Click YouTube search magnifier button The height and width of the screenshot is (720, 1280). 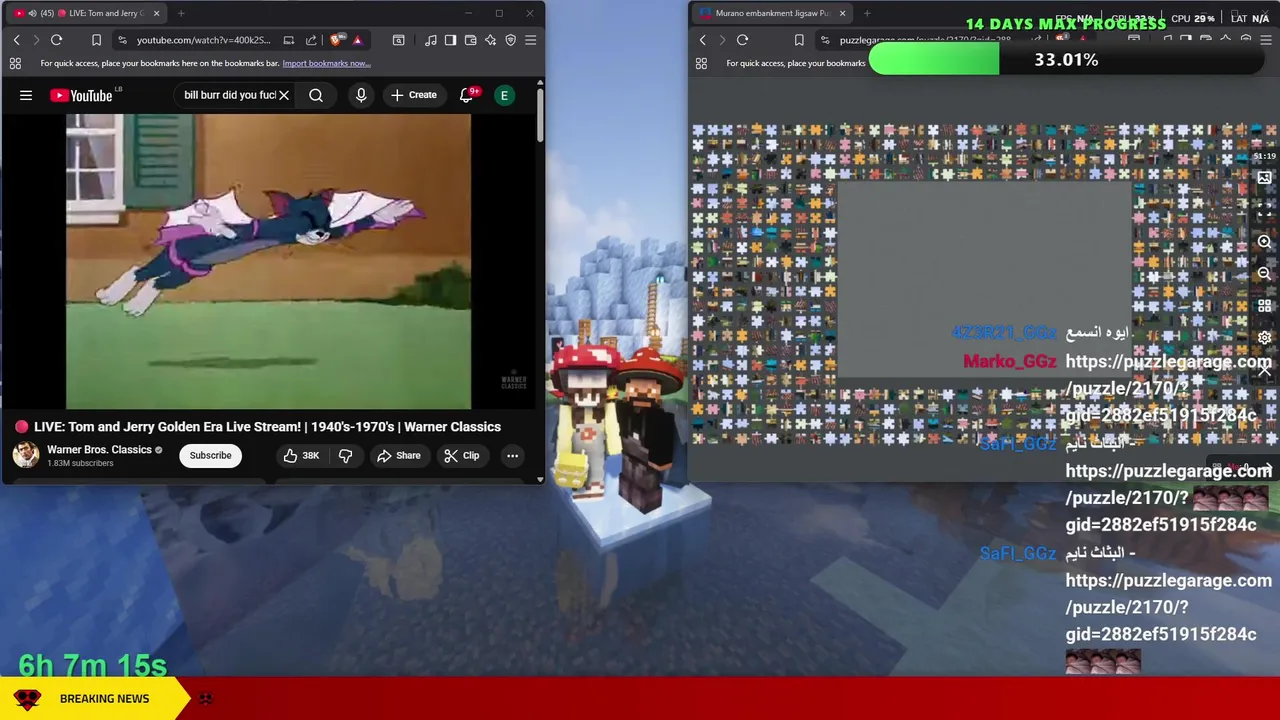(316, 95)
